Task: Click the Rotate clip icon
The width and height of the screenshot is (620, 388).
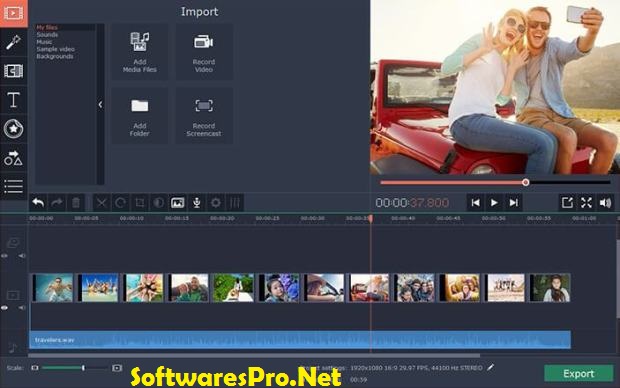Action: [121, 203]
